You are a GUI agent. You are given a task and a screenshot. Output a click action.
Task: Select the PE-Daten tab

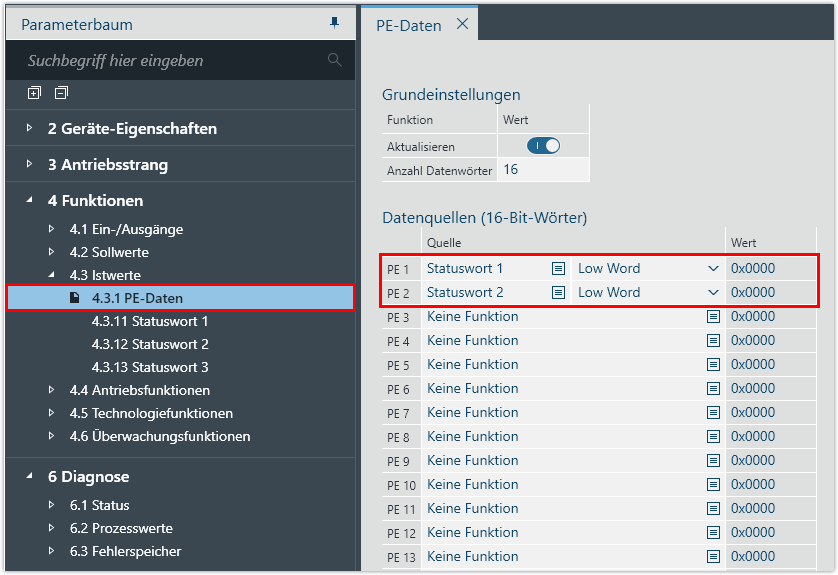(408, 25)
